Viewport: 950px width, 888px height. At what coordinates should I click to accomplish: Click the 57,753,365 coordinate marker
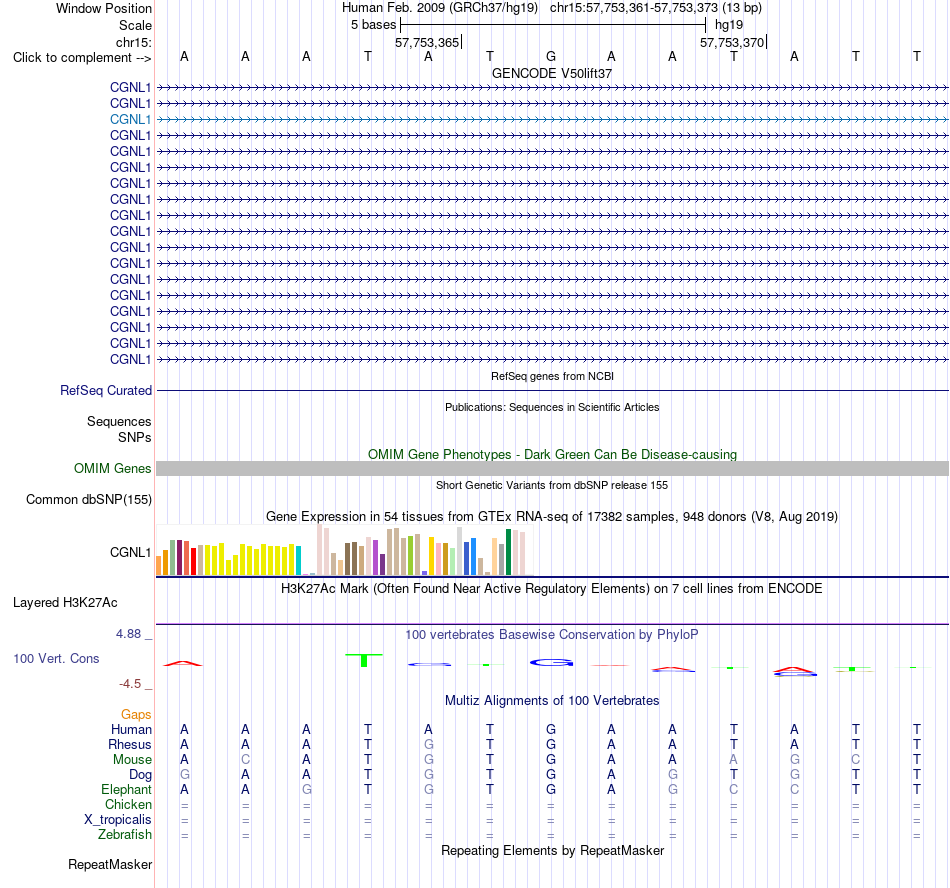click(427, 42)
